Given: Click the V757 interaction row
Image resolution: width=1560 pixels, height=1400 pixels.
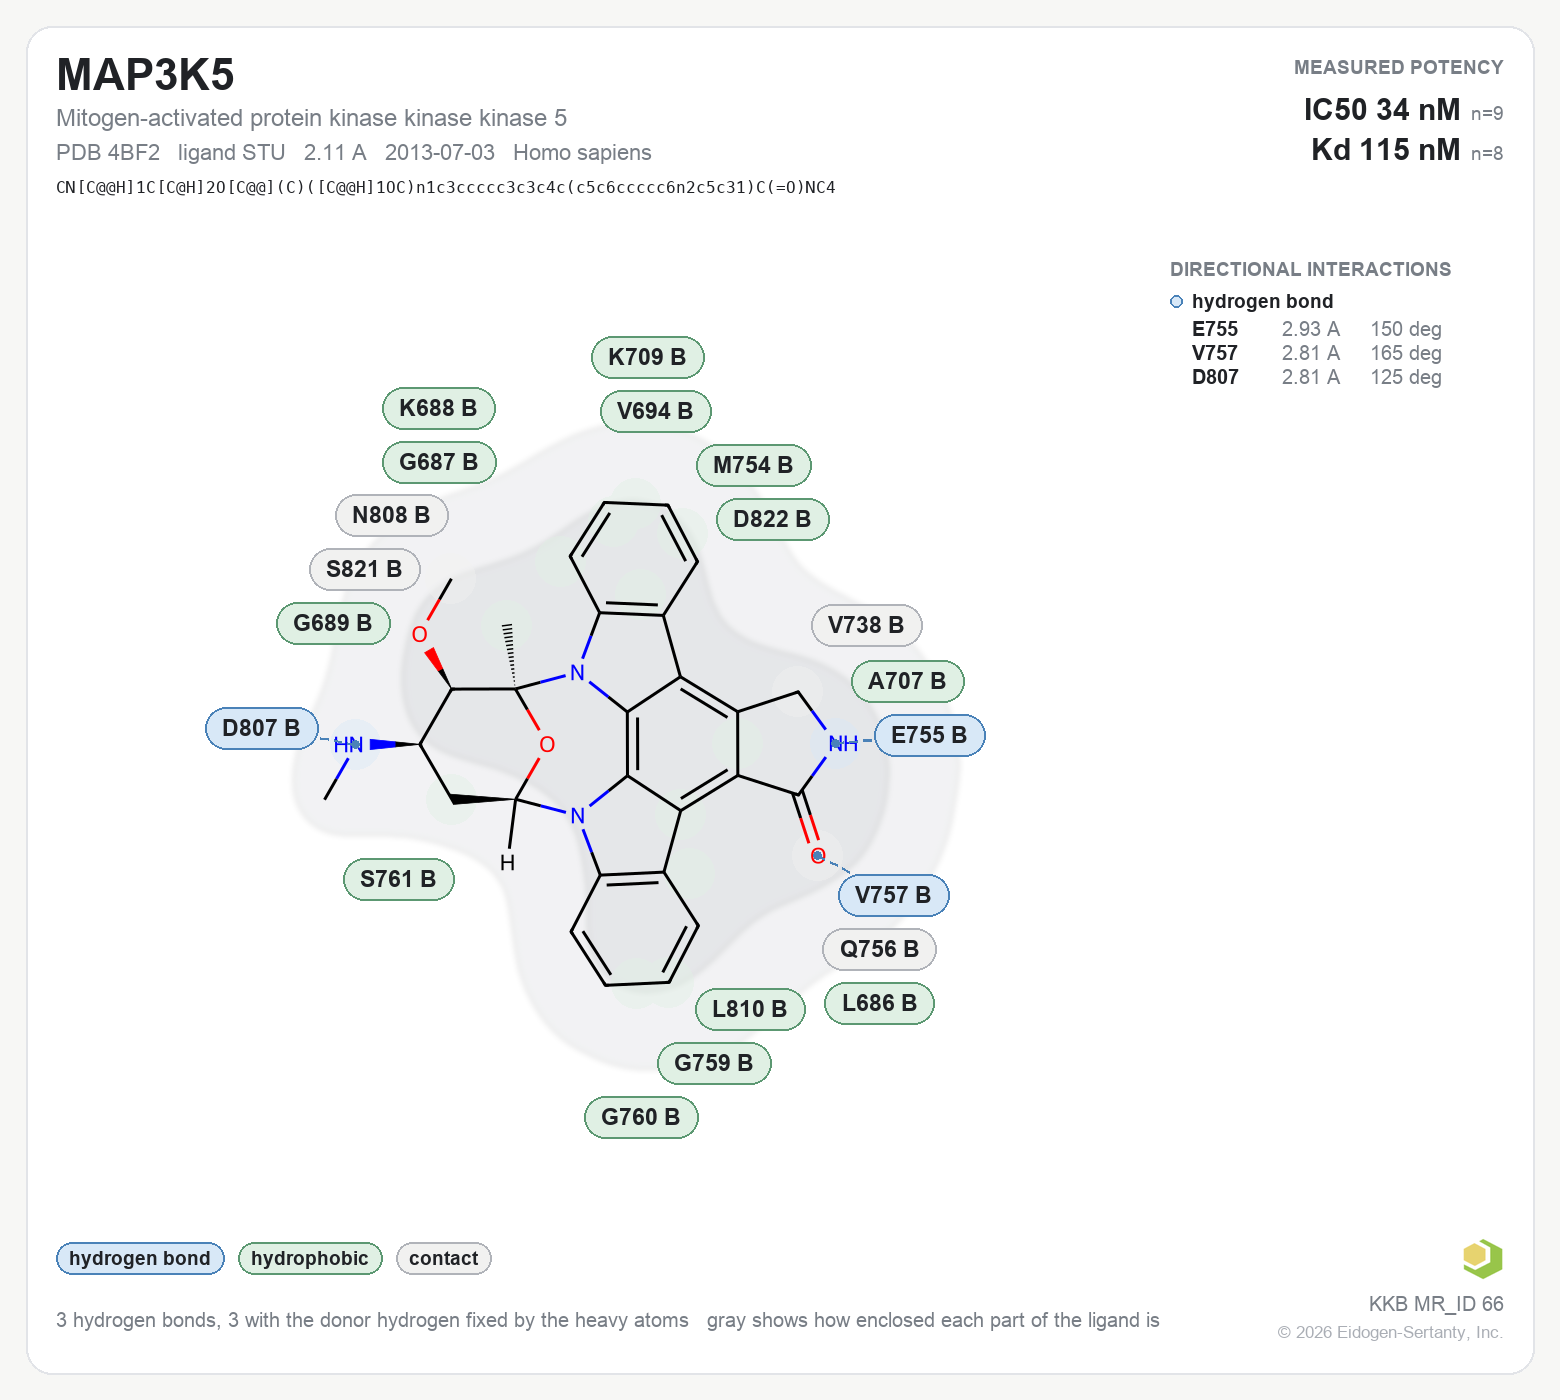Looking at the screenshot, I should click(x=1317, y=353).
